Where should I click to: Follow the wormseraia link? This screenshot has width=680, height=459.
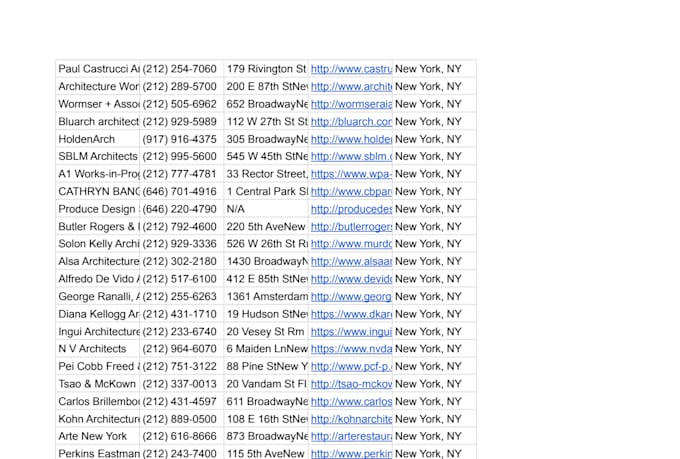tap(351, 104)
